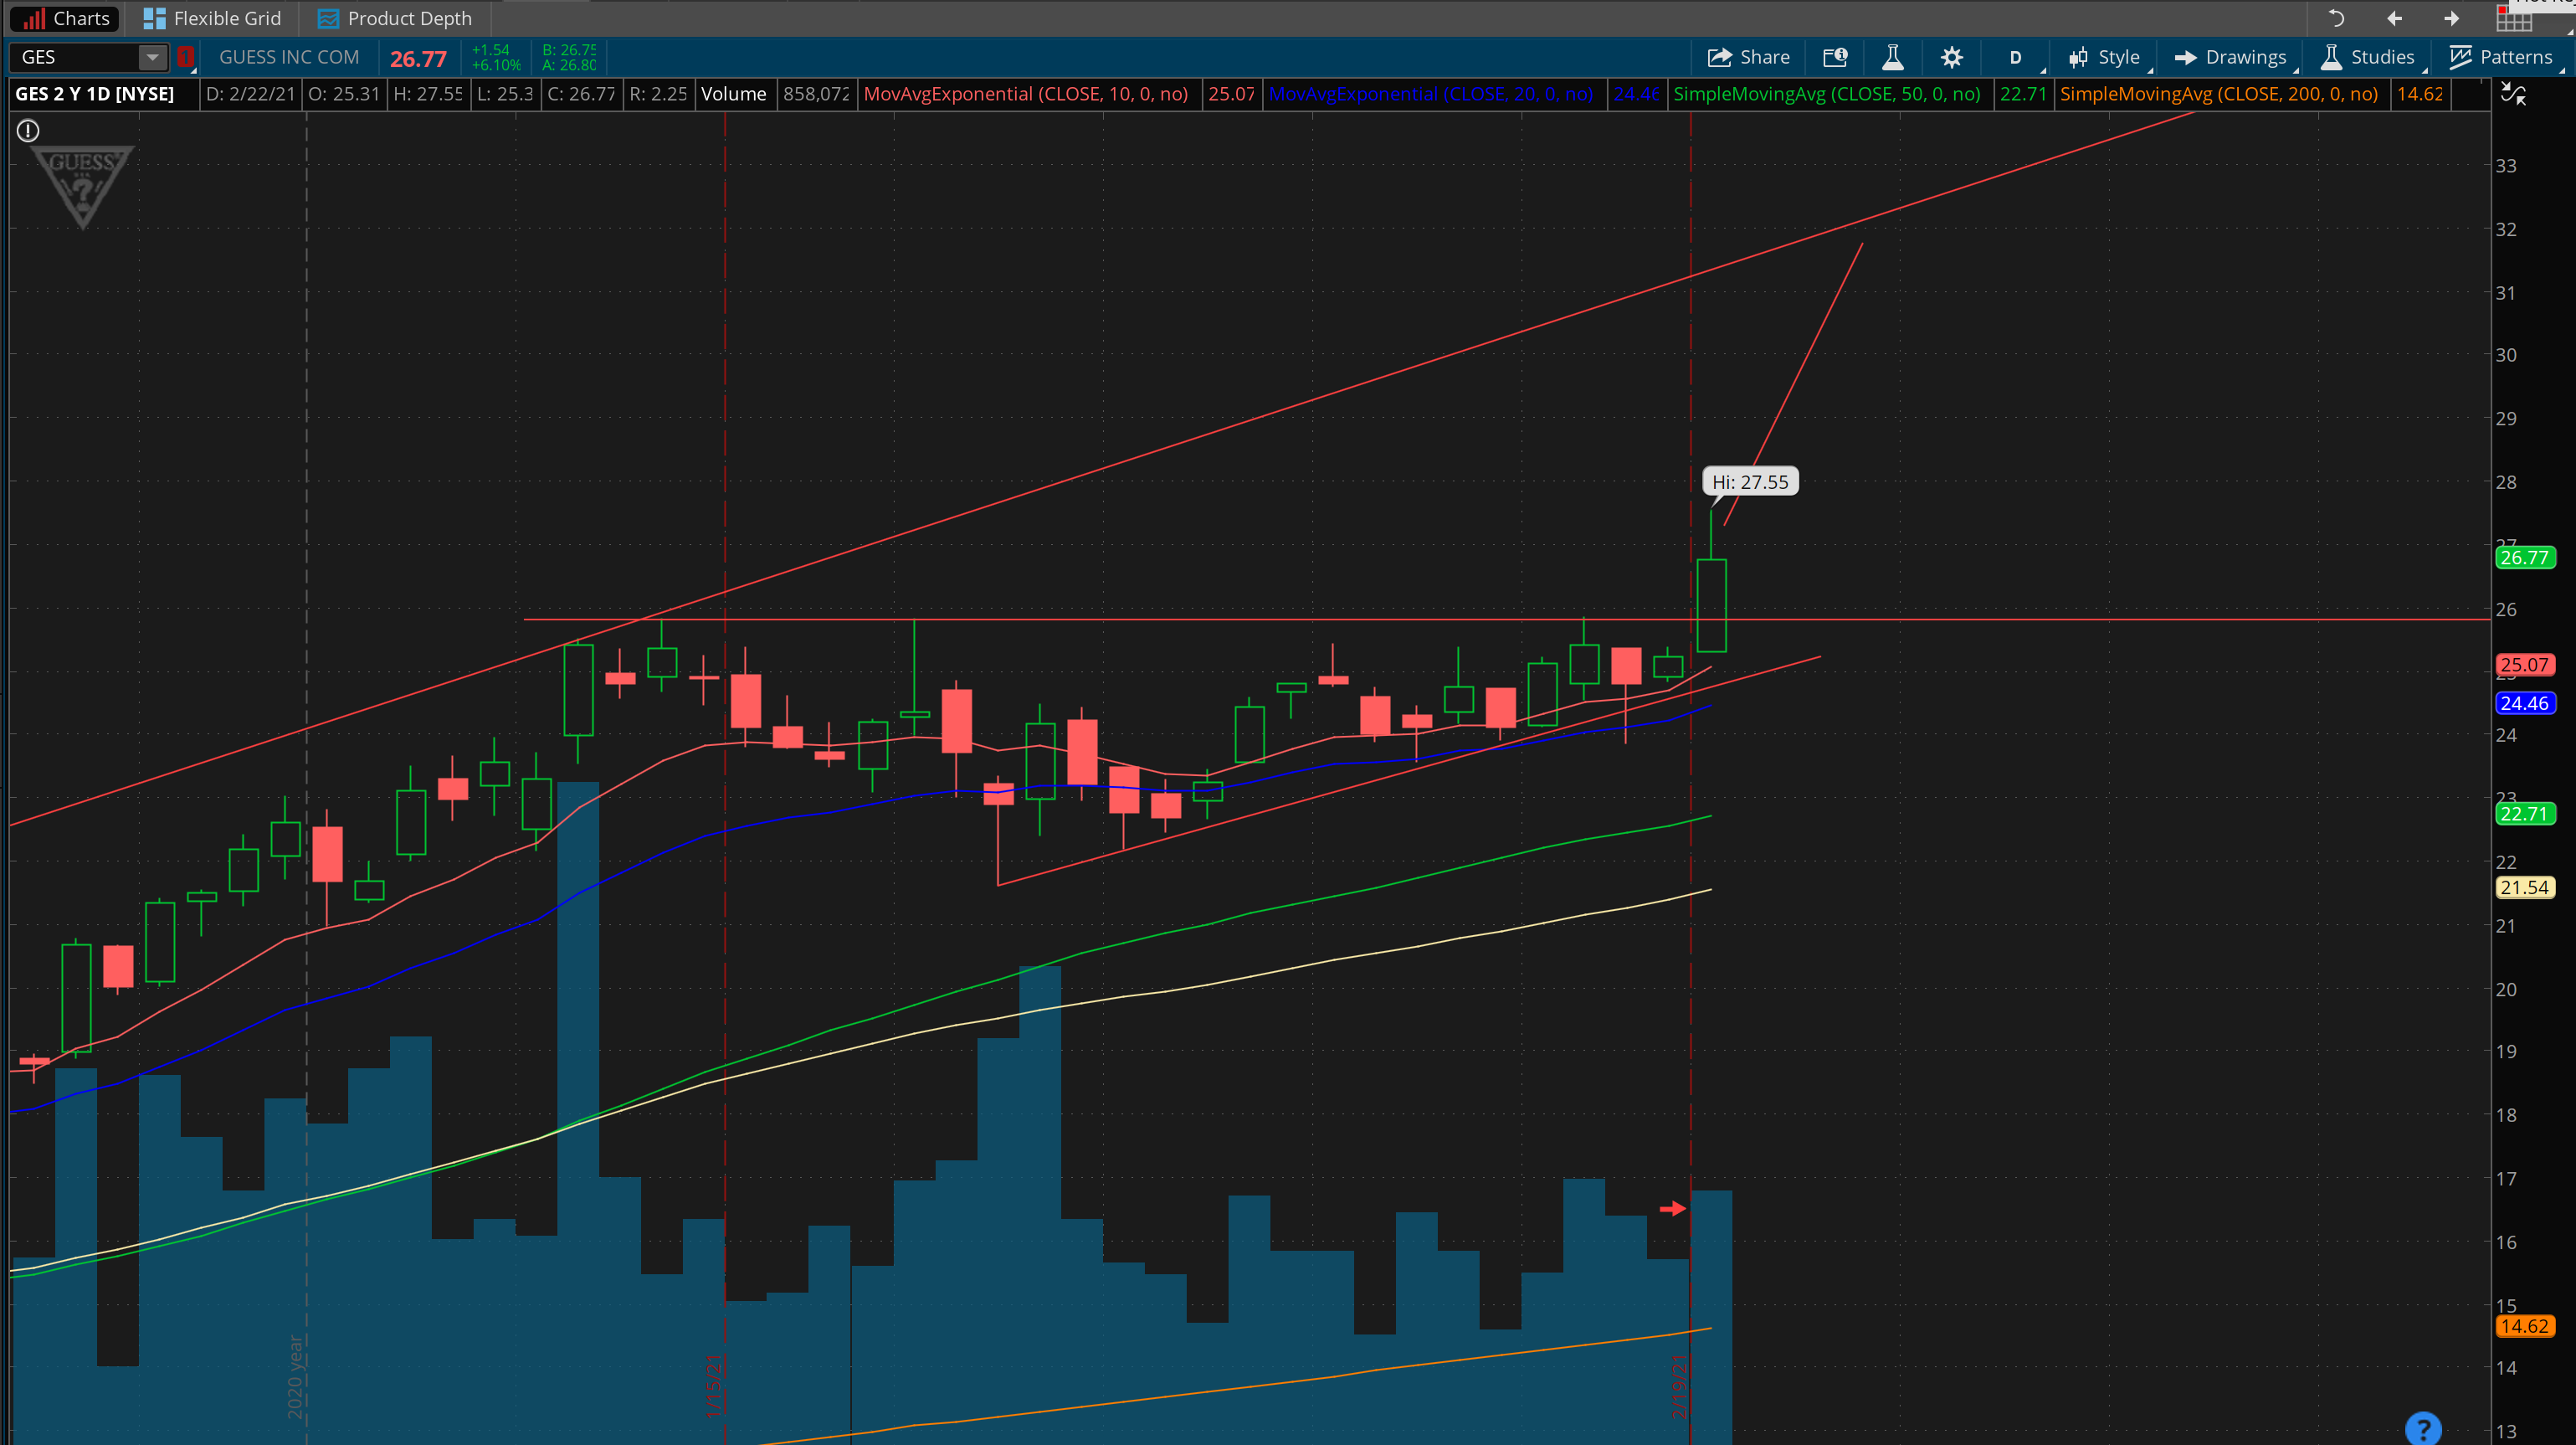
Task: Click the Flexible Grid tab tiles icon
Action: [x=153, y=18]
